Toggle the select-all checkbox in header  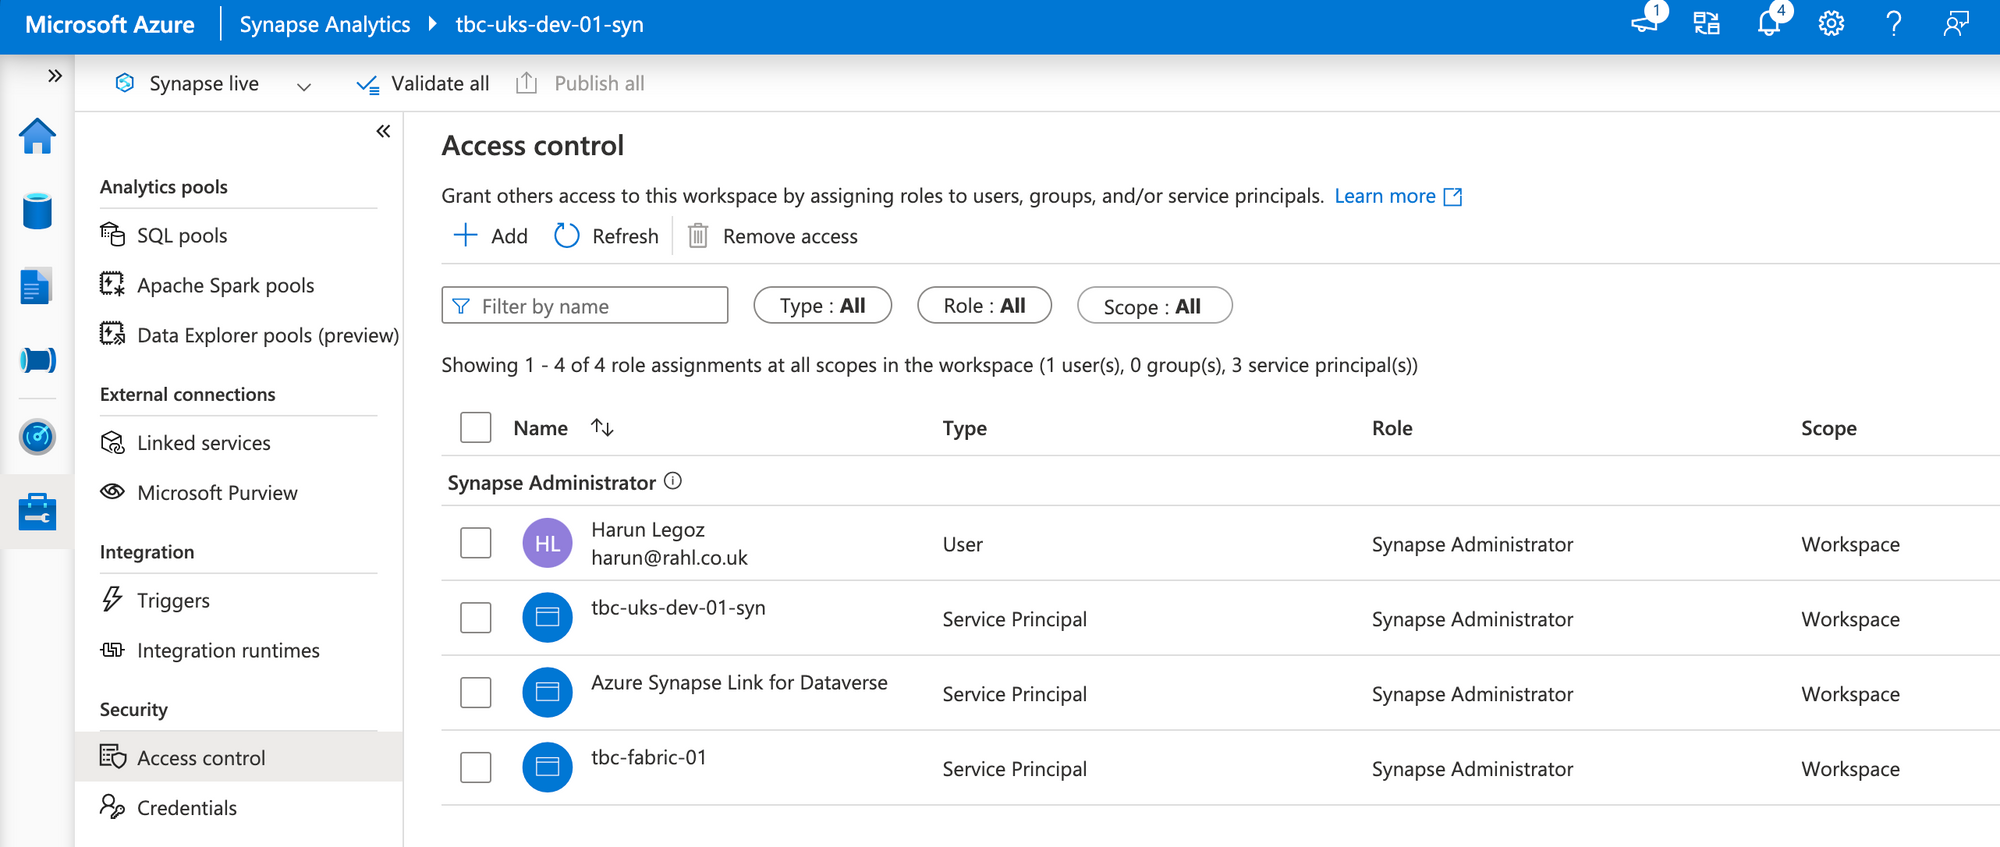pyautogui.click(x=476, y=428)
